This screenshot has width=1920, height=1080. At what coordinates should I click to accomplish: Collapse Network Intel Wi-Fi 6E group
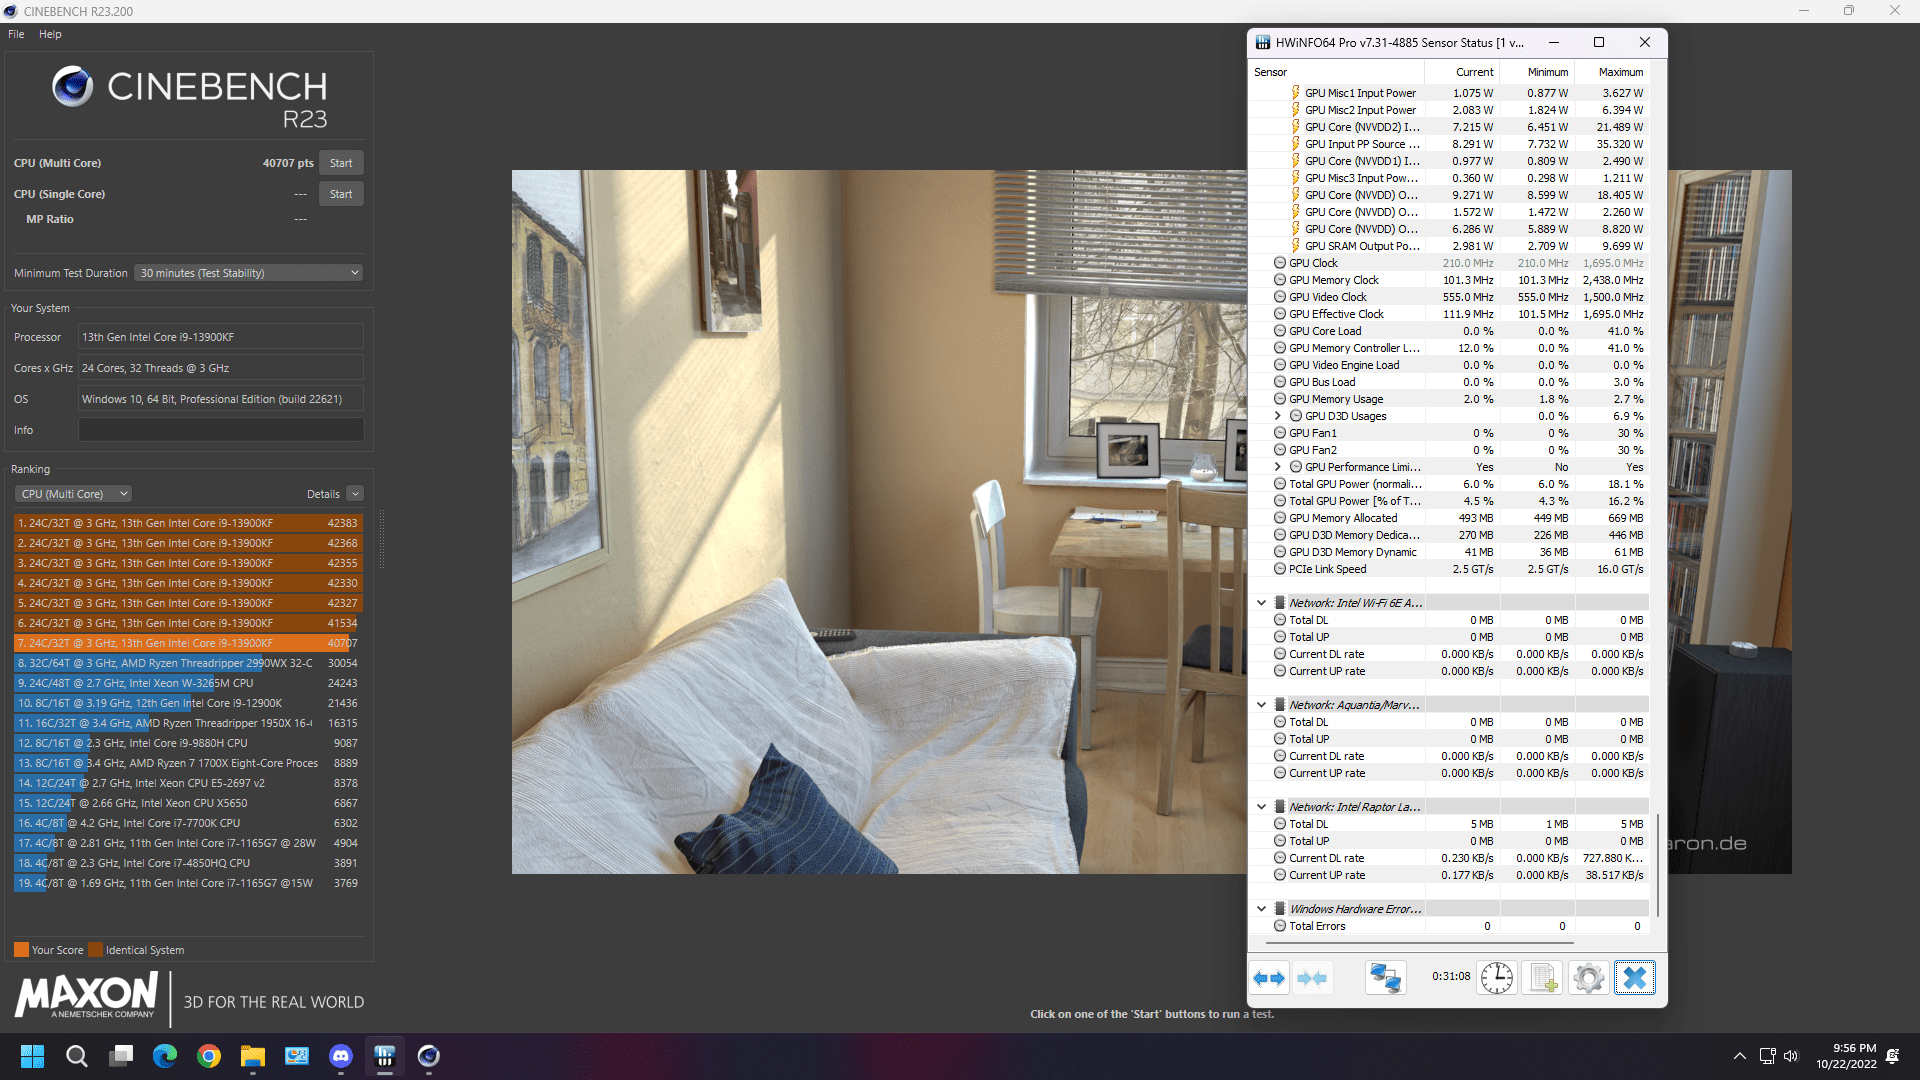tap(1262, 603)
